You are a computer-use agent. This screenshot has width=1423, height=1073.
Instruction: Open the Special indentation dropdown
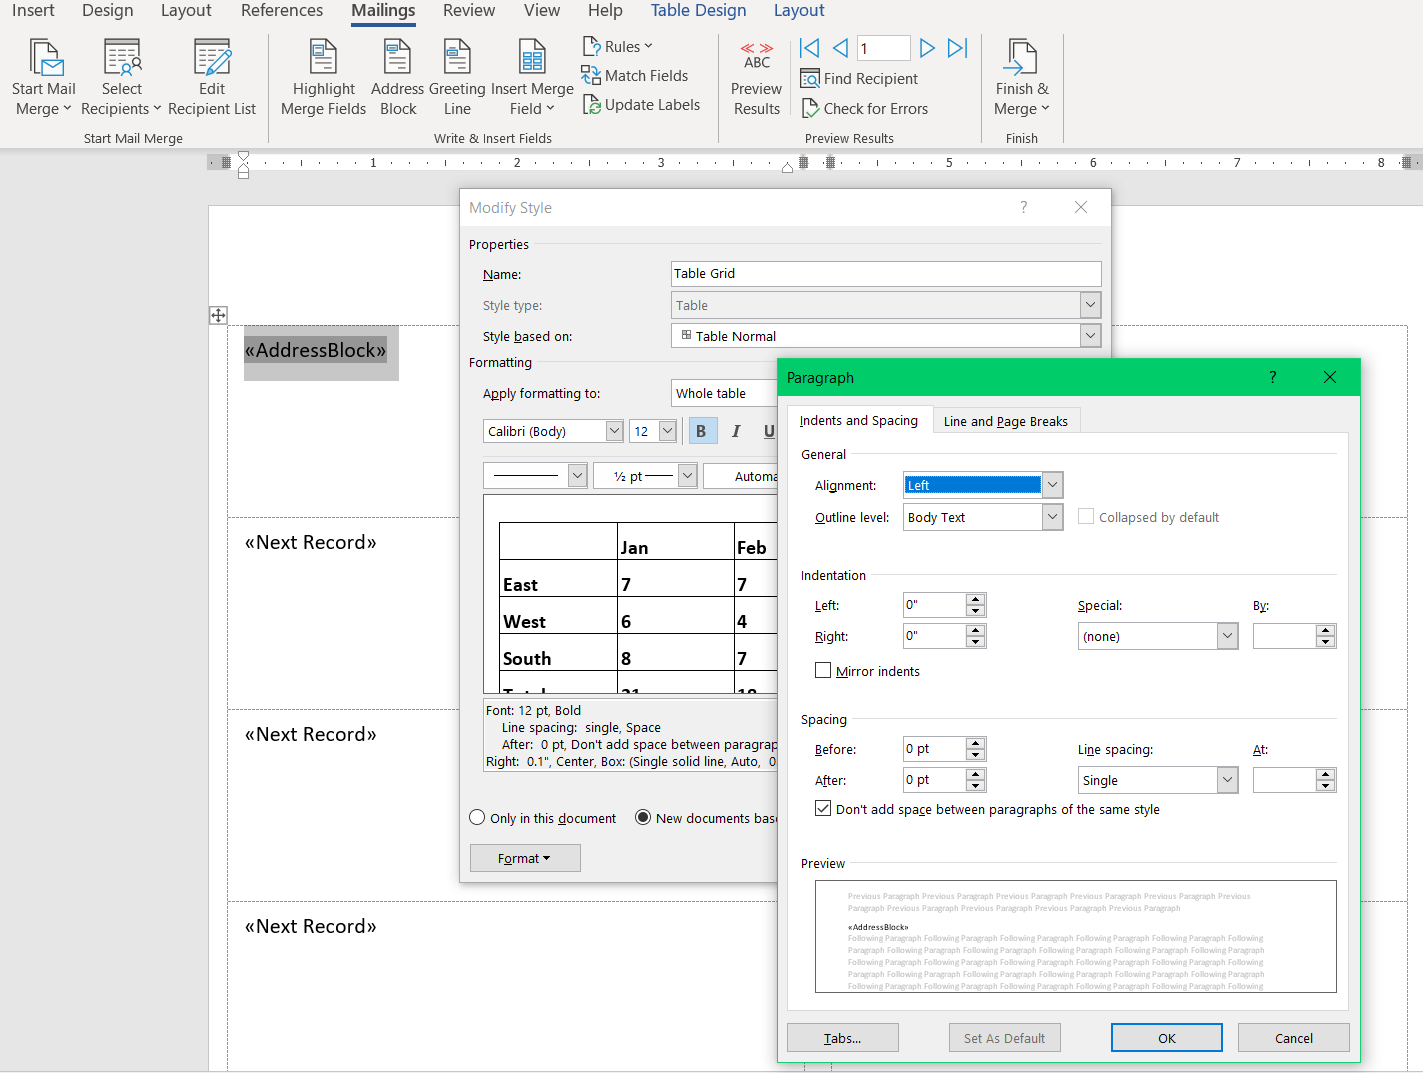[1228, 636]
